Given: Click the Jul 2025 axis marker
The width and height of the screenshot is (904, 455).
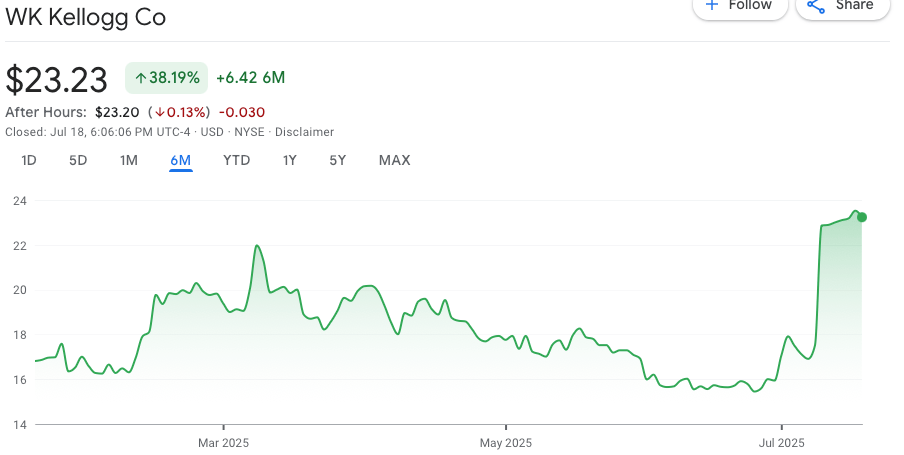Looking at the screenshot, I should [781, 443].
